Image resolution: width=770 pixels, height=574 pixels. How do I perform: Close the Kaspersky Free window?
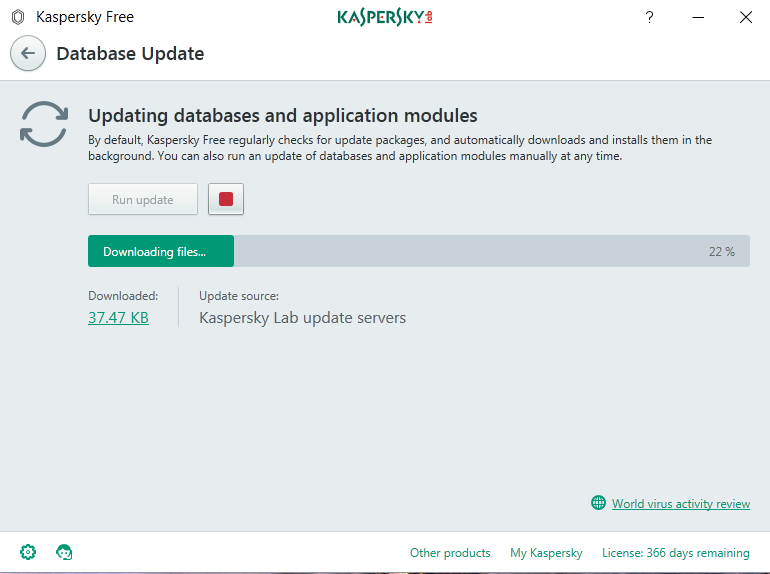coord(745,17)
